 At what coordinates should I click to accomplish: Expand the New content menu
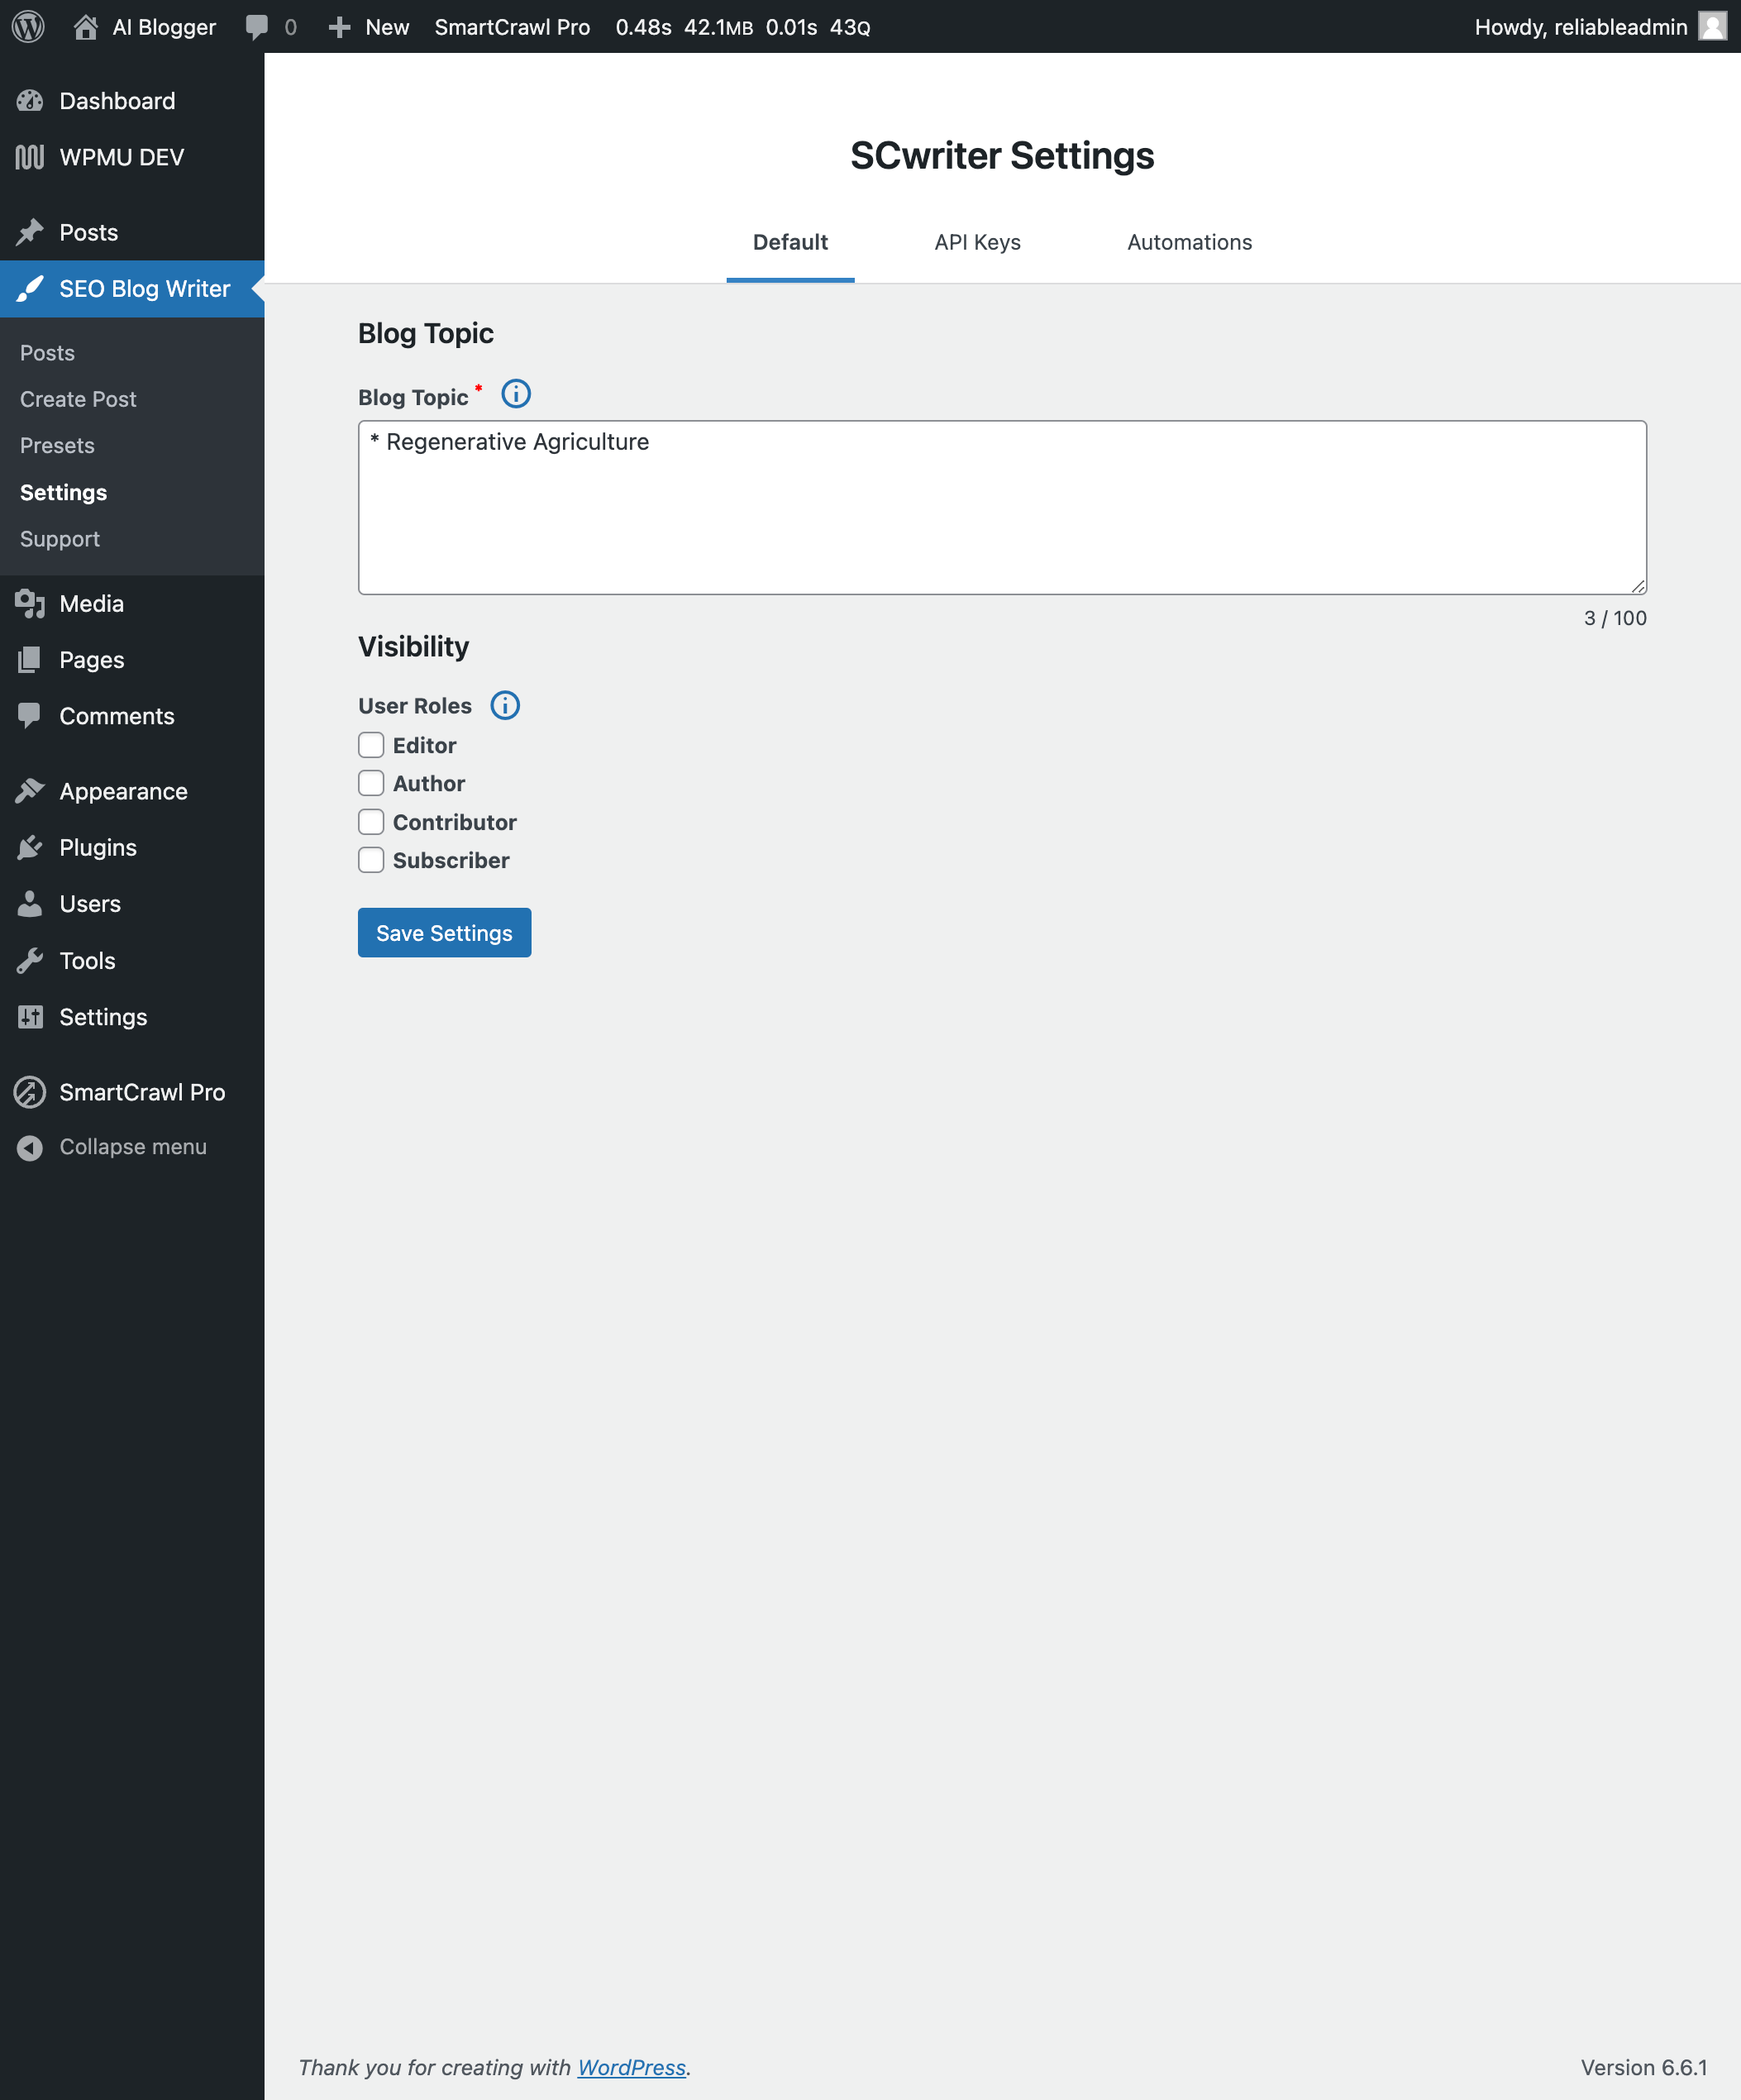(369, 27)
